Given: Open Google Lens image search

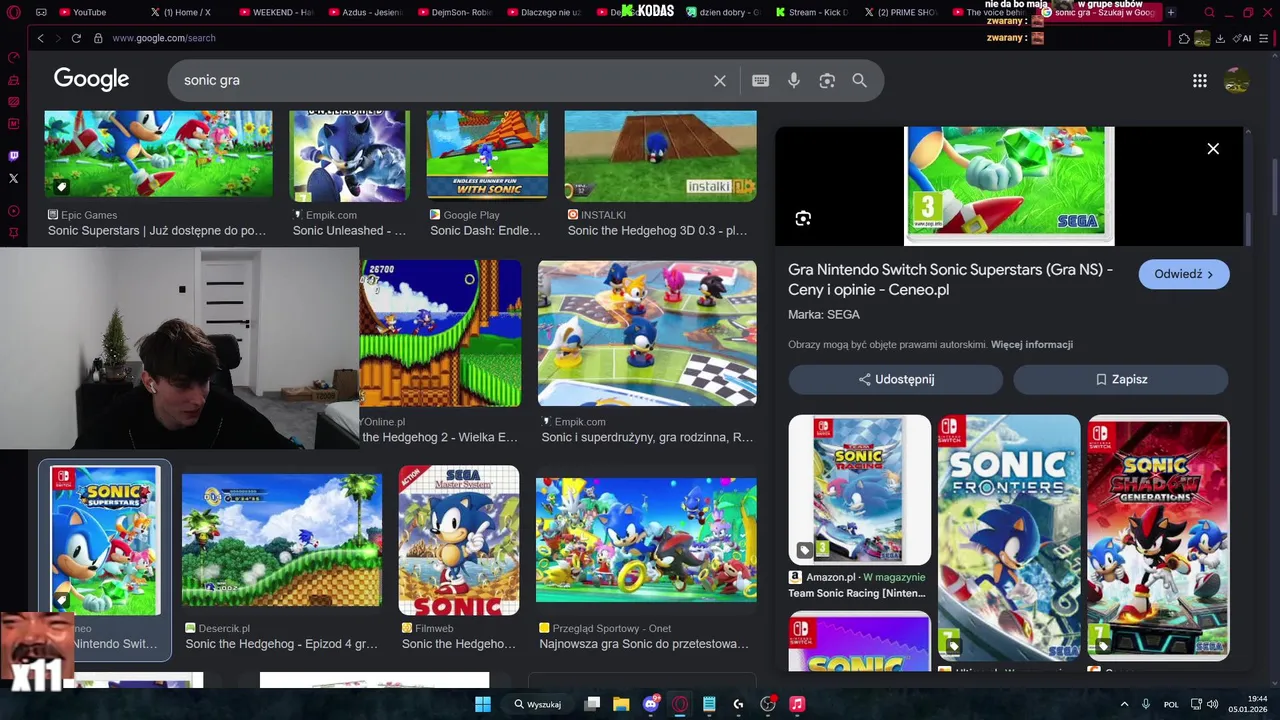Looking at the screenshot, I should point(827,80).
